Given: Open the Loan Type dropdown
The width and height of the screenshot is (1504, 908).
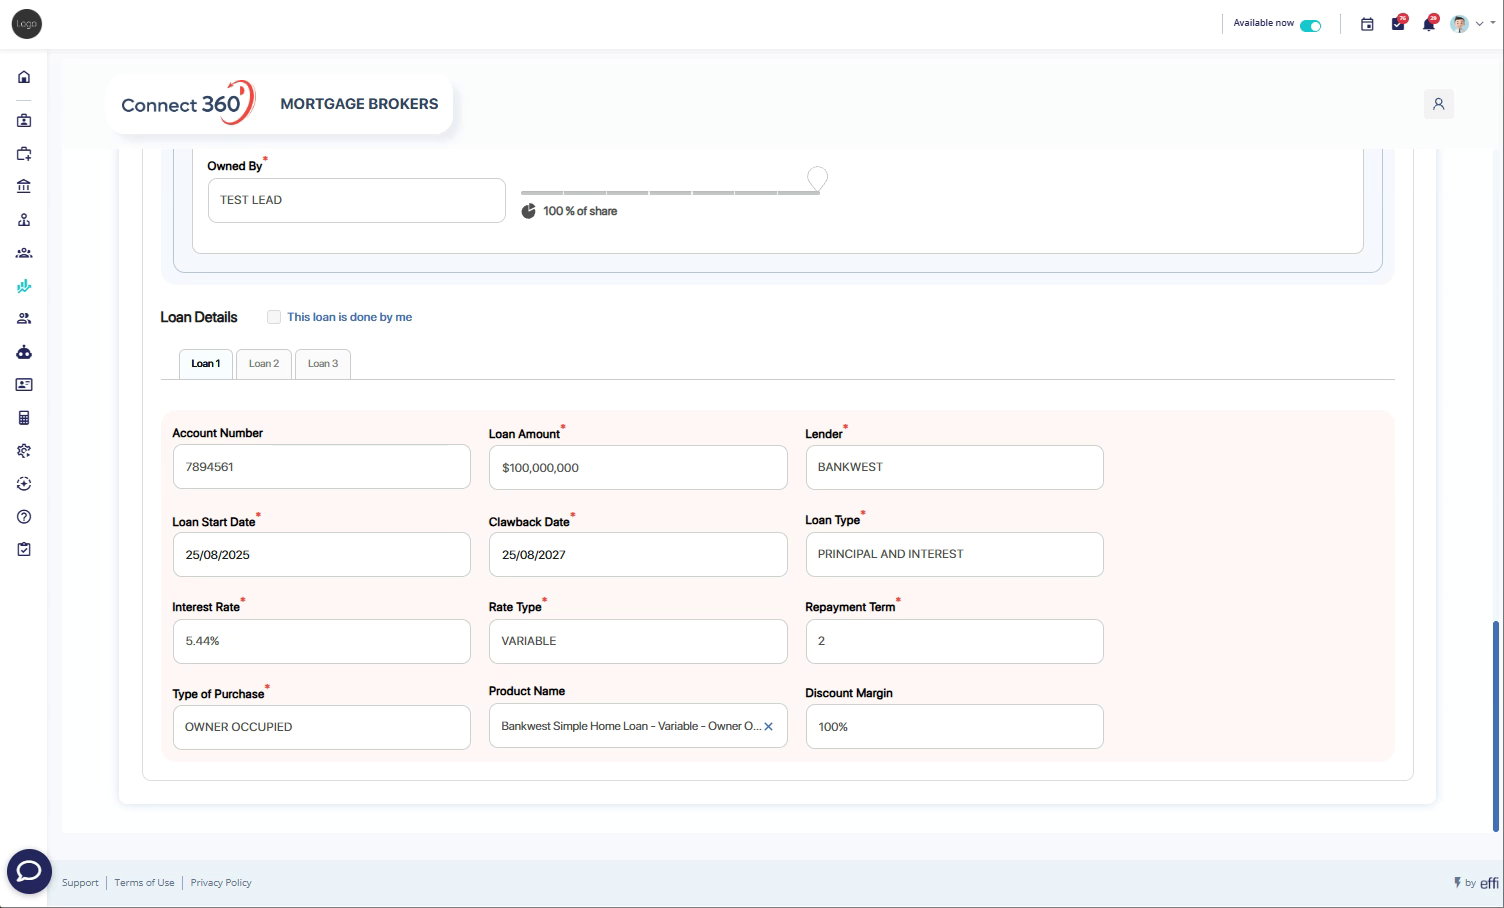Looking at the screenshot, I should 954,554.
